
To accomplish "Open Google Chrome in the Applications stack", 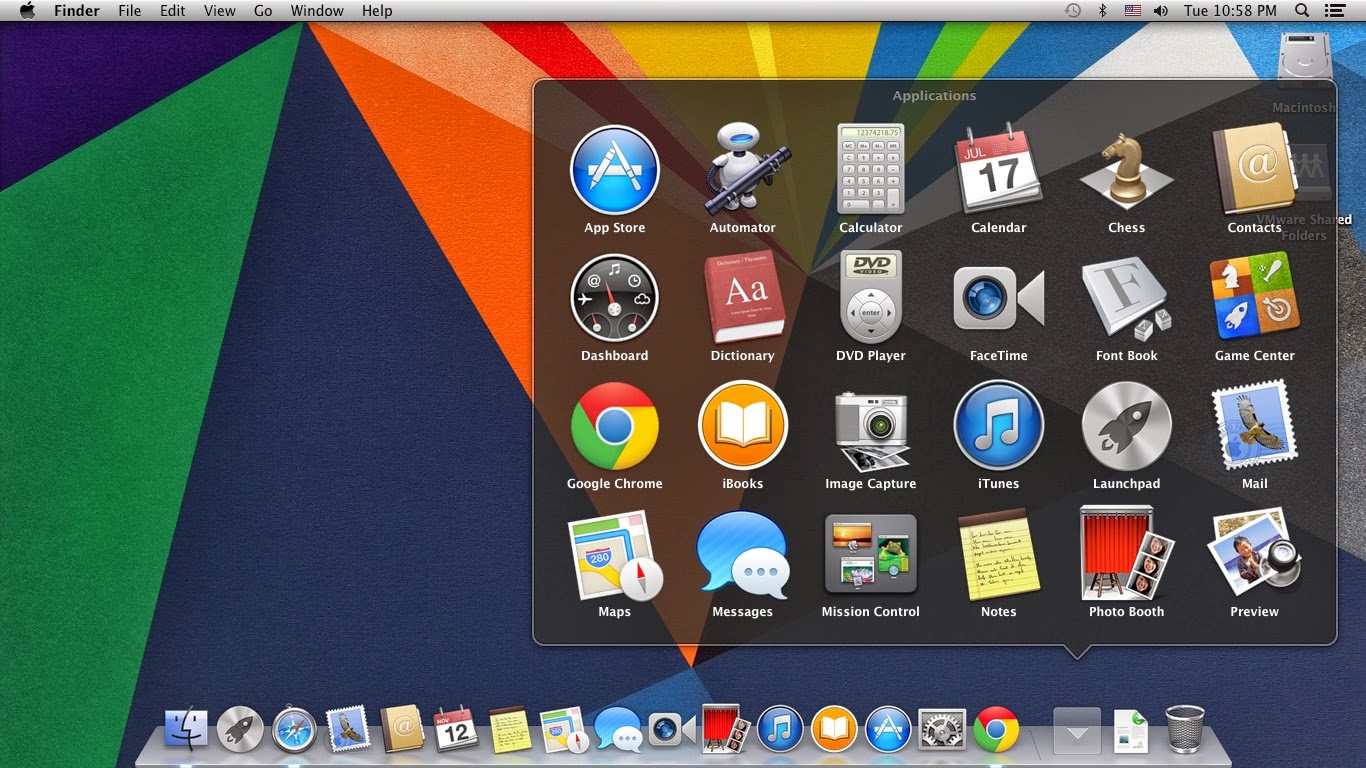I will 614,426.
